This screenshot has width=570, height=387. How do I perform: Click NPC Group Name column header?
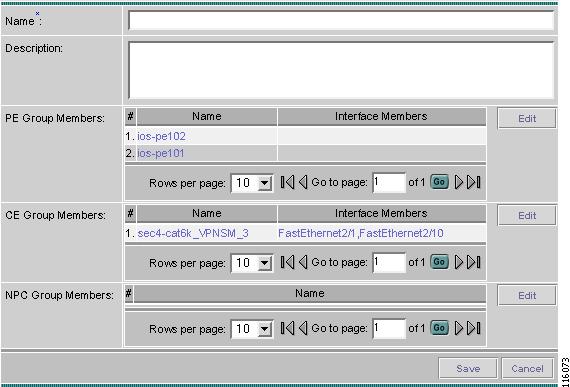[310, 293]
